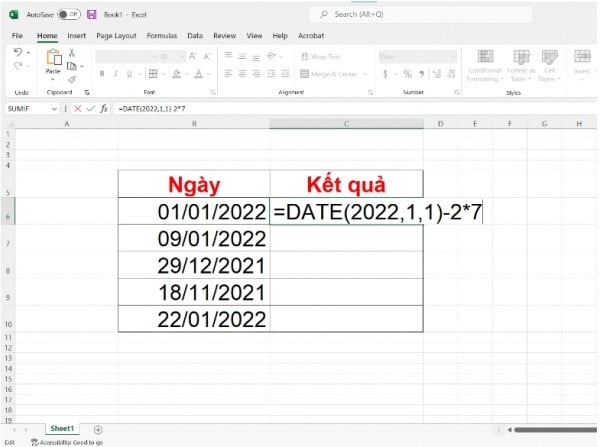Click the Increase Indent icon
The image size is (600, 447).
click(285, 73)
